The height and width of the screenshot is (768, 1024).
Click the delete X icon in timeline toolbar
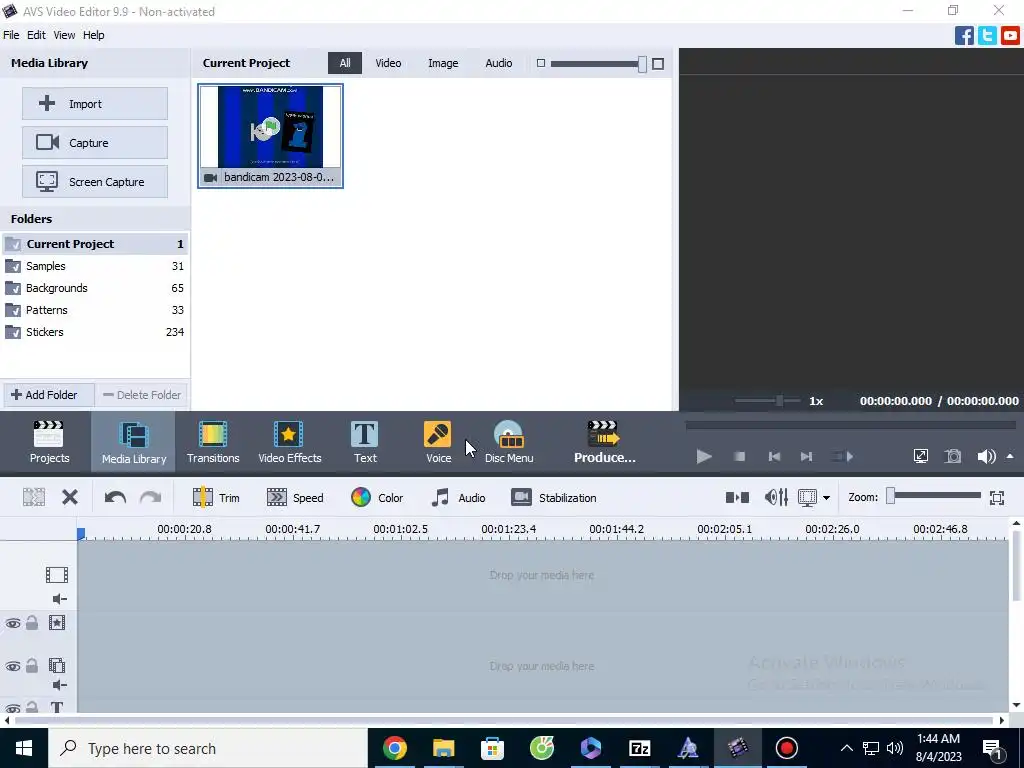(70, 498)
